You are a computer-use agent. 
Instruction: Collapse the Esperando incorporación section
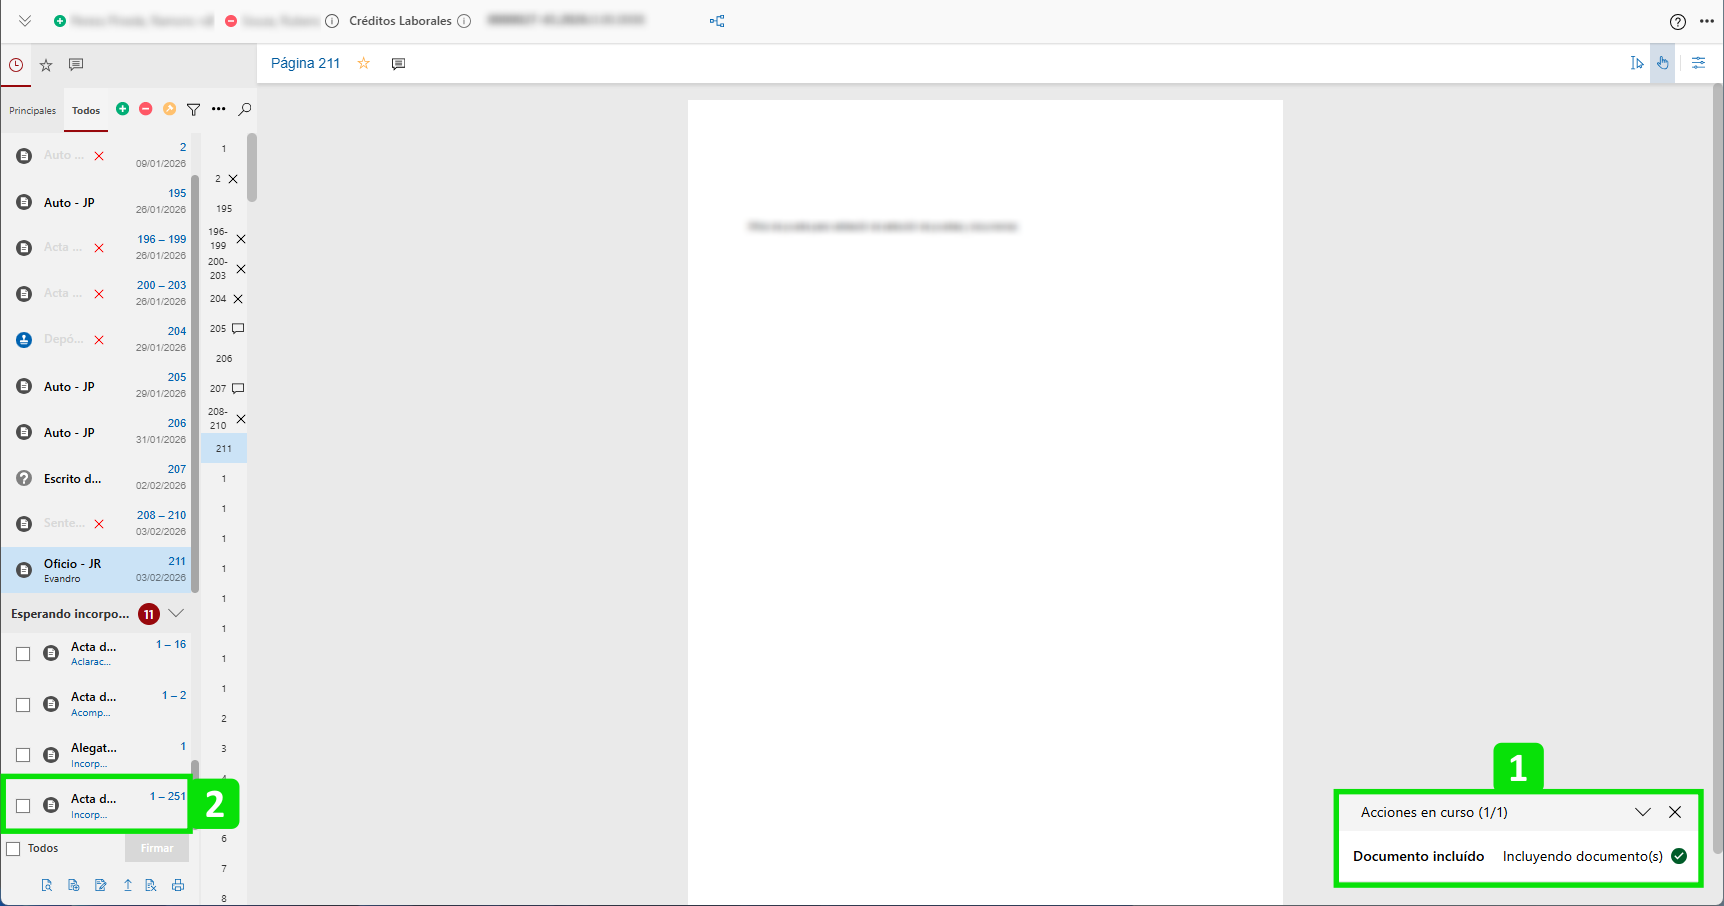(x=176, y=613)
